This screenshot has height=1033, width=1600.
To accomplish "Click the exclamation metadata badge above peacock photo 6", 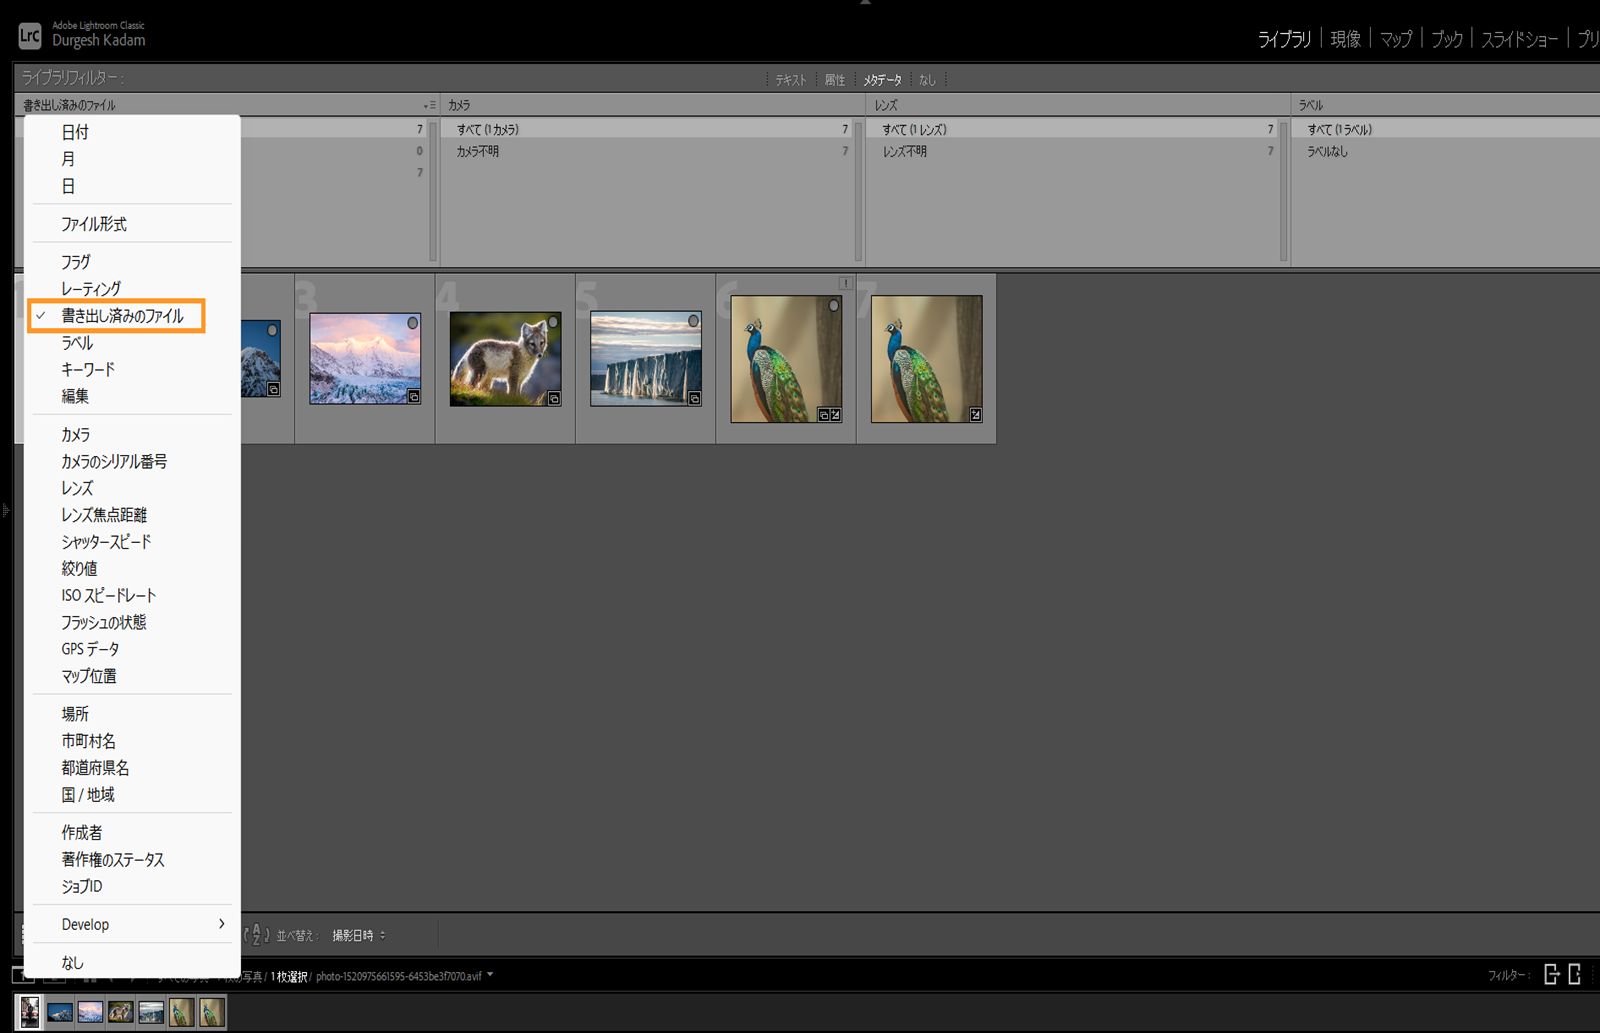I will [x=845, y=283].
